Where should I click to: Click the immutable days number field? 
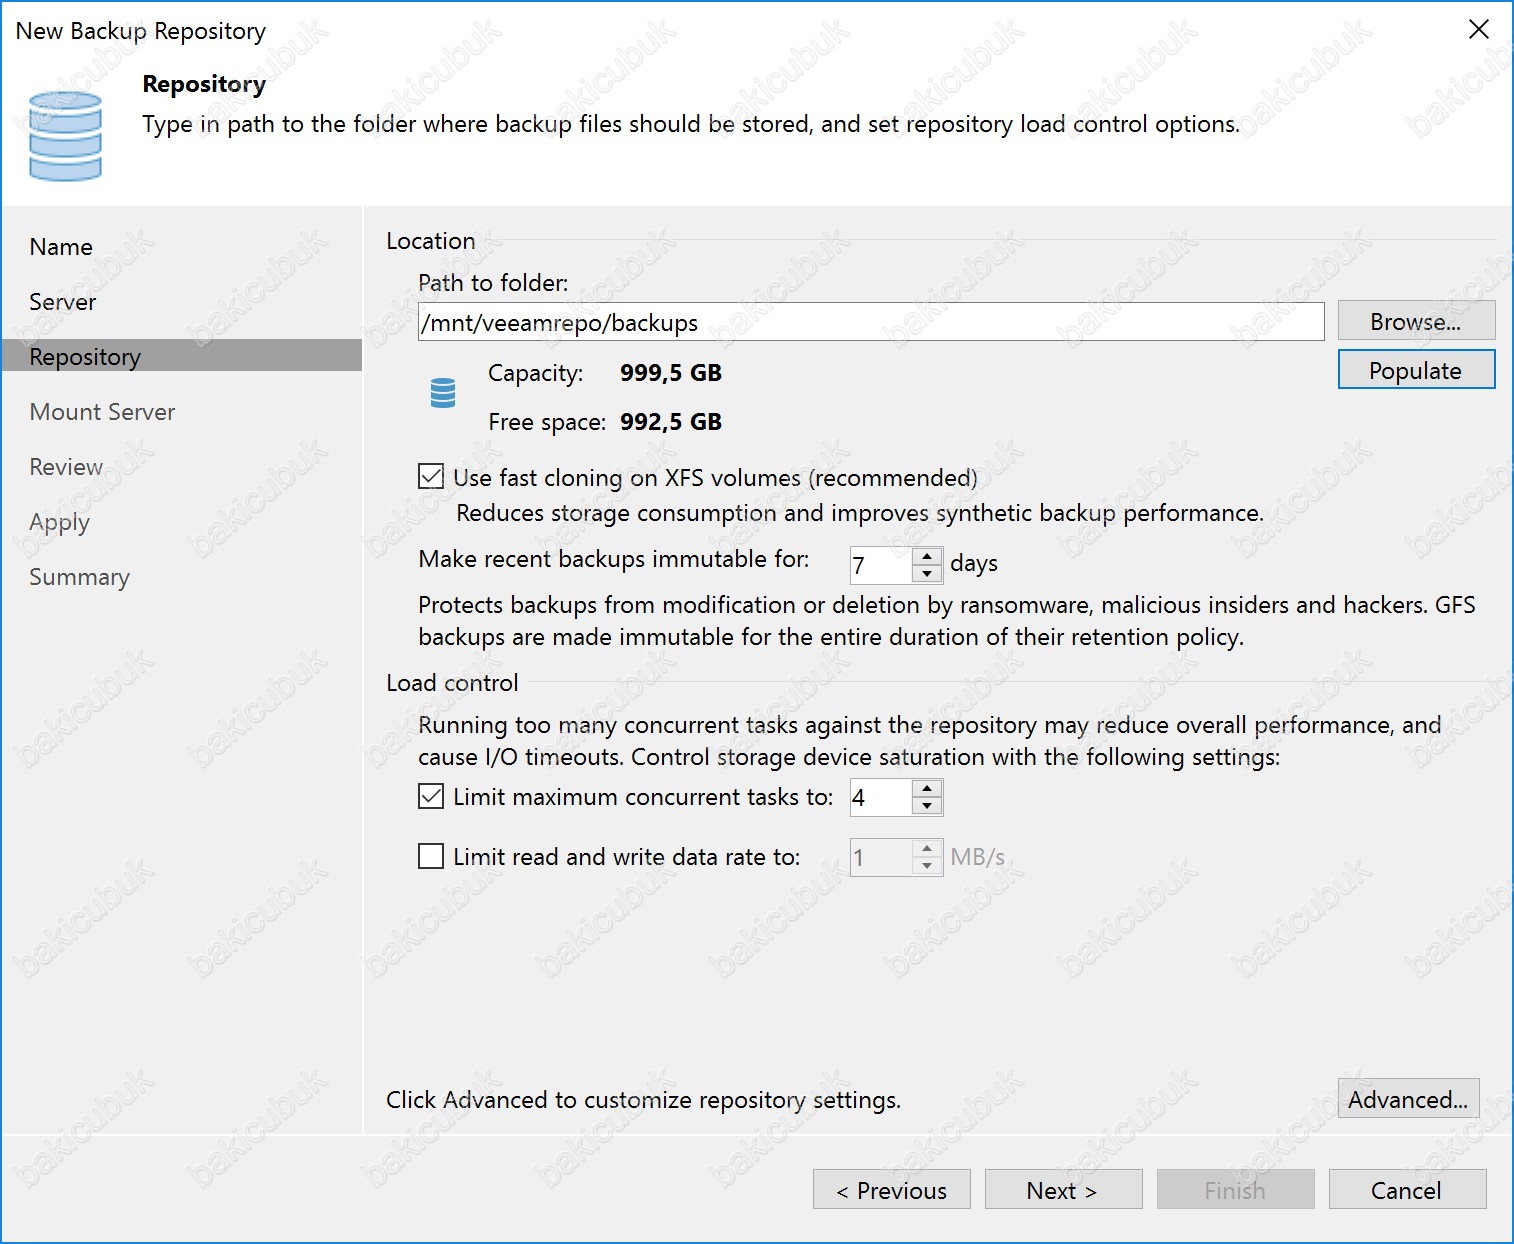tap(880, 565)
